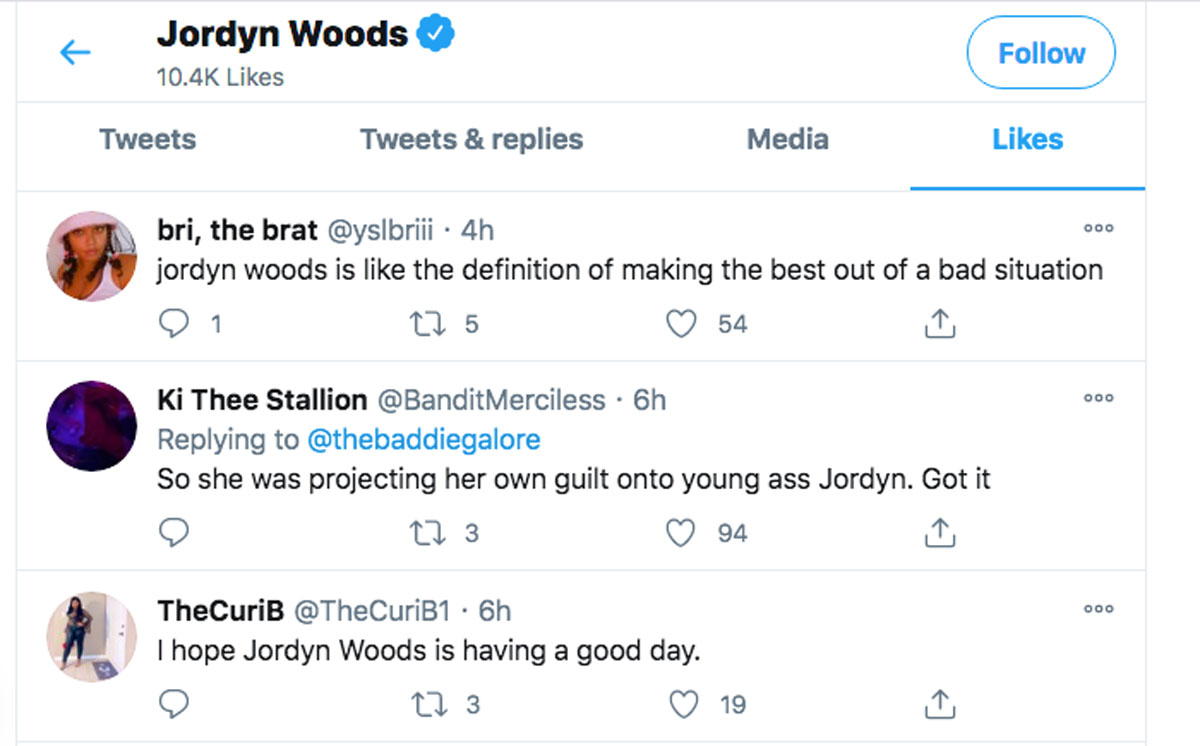Open the @thebaddiegalore mention link
This screenshot has height=746, width=1200.
click(x=422, y=440)
